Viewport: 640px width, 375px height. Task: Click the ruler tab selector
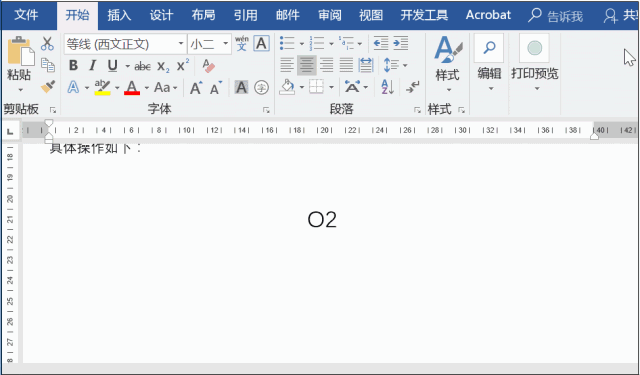click(11, 131)
